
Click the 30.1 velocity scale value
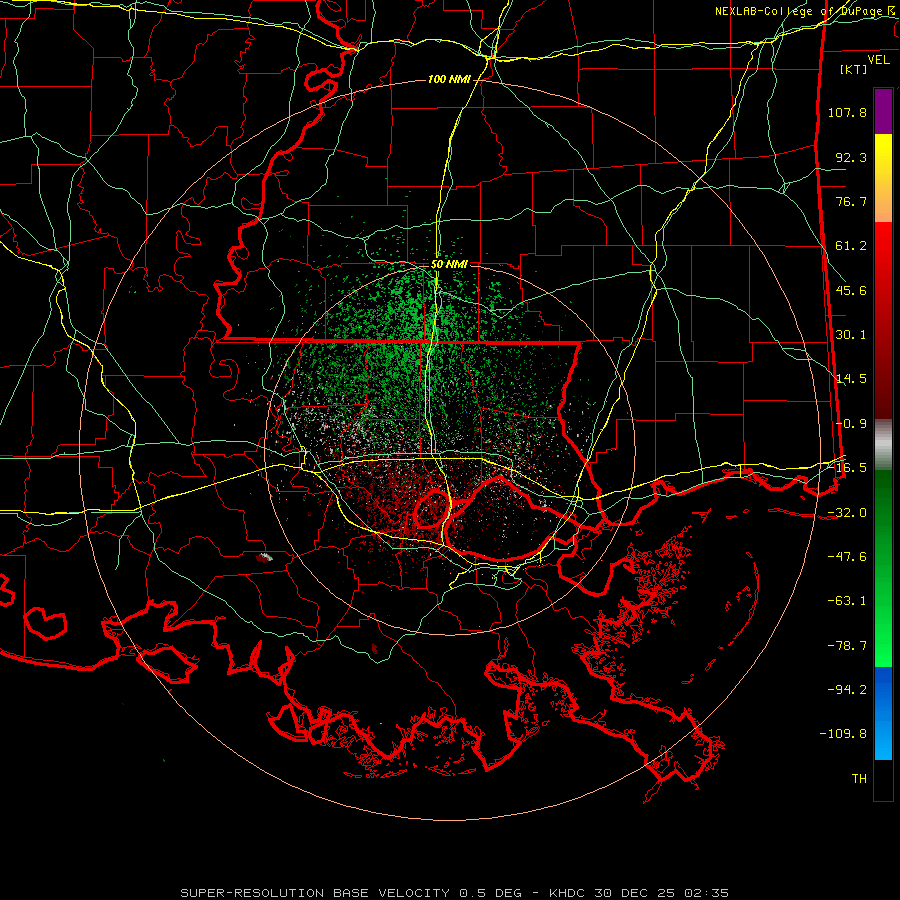coord(851,335)
